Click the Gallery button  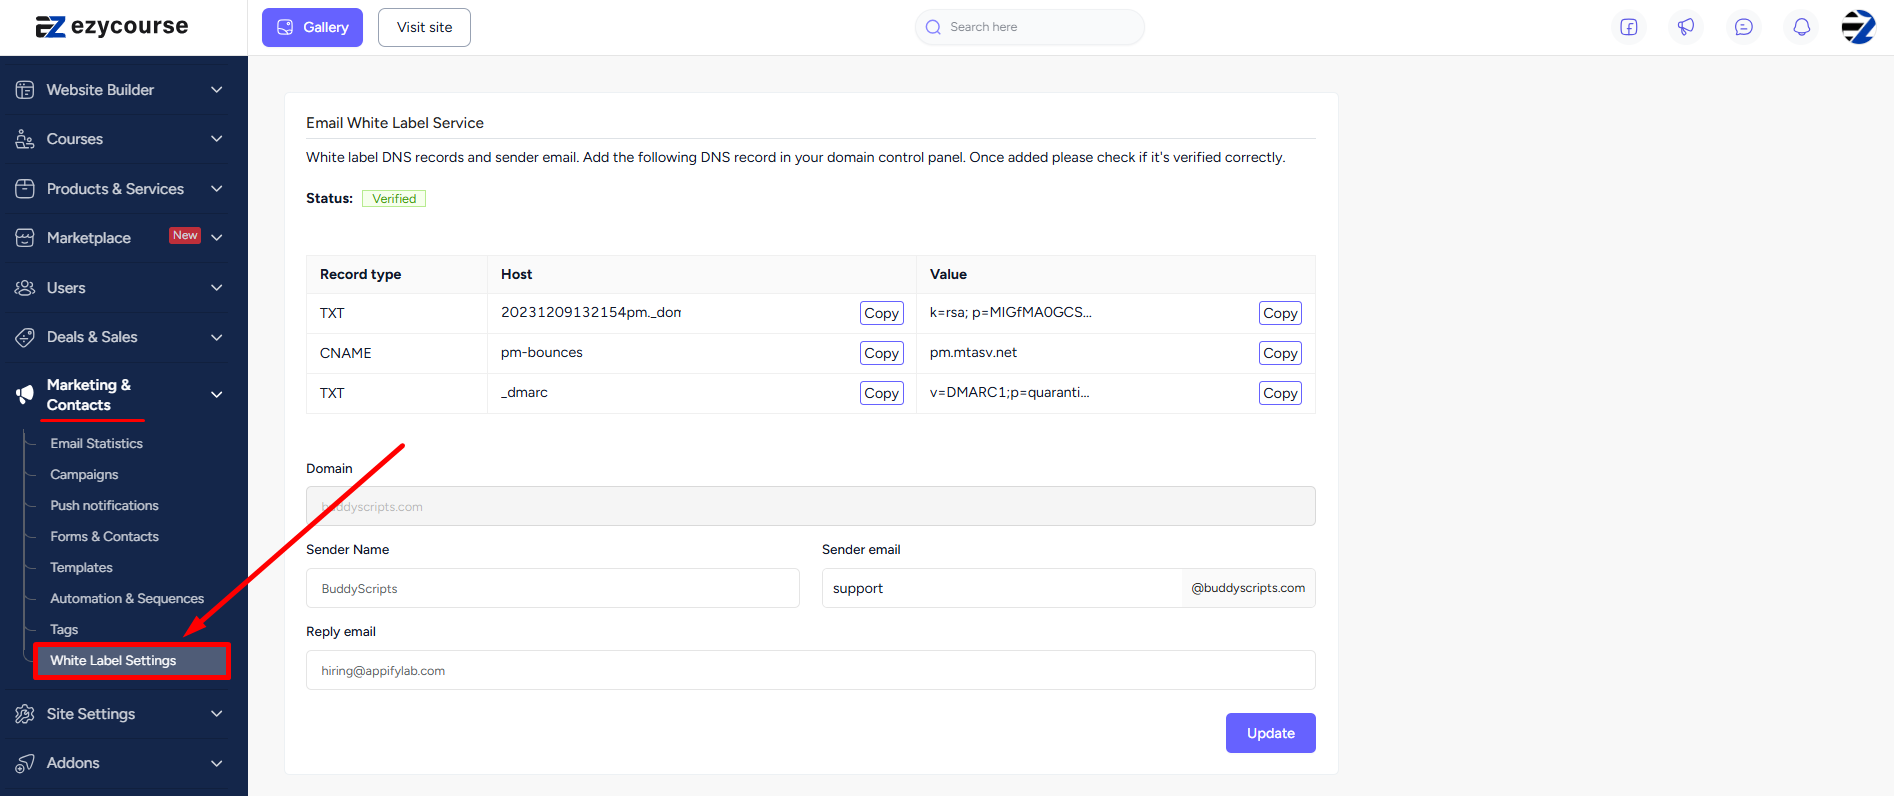coord(312,27)
